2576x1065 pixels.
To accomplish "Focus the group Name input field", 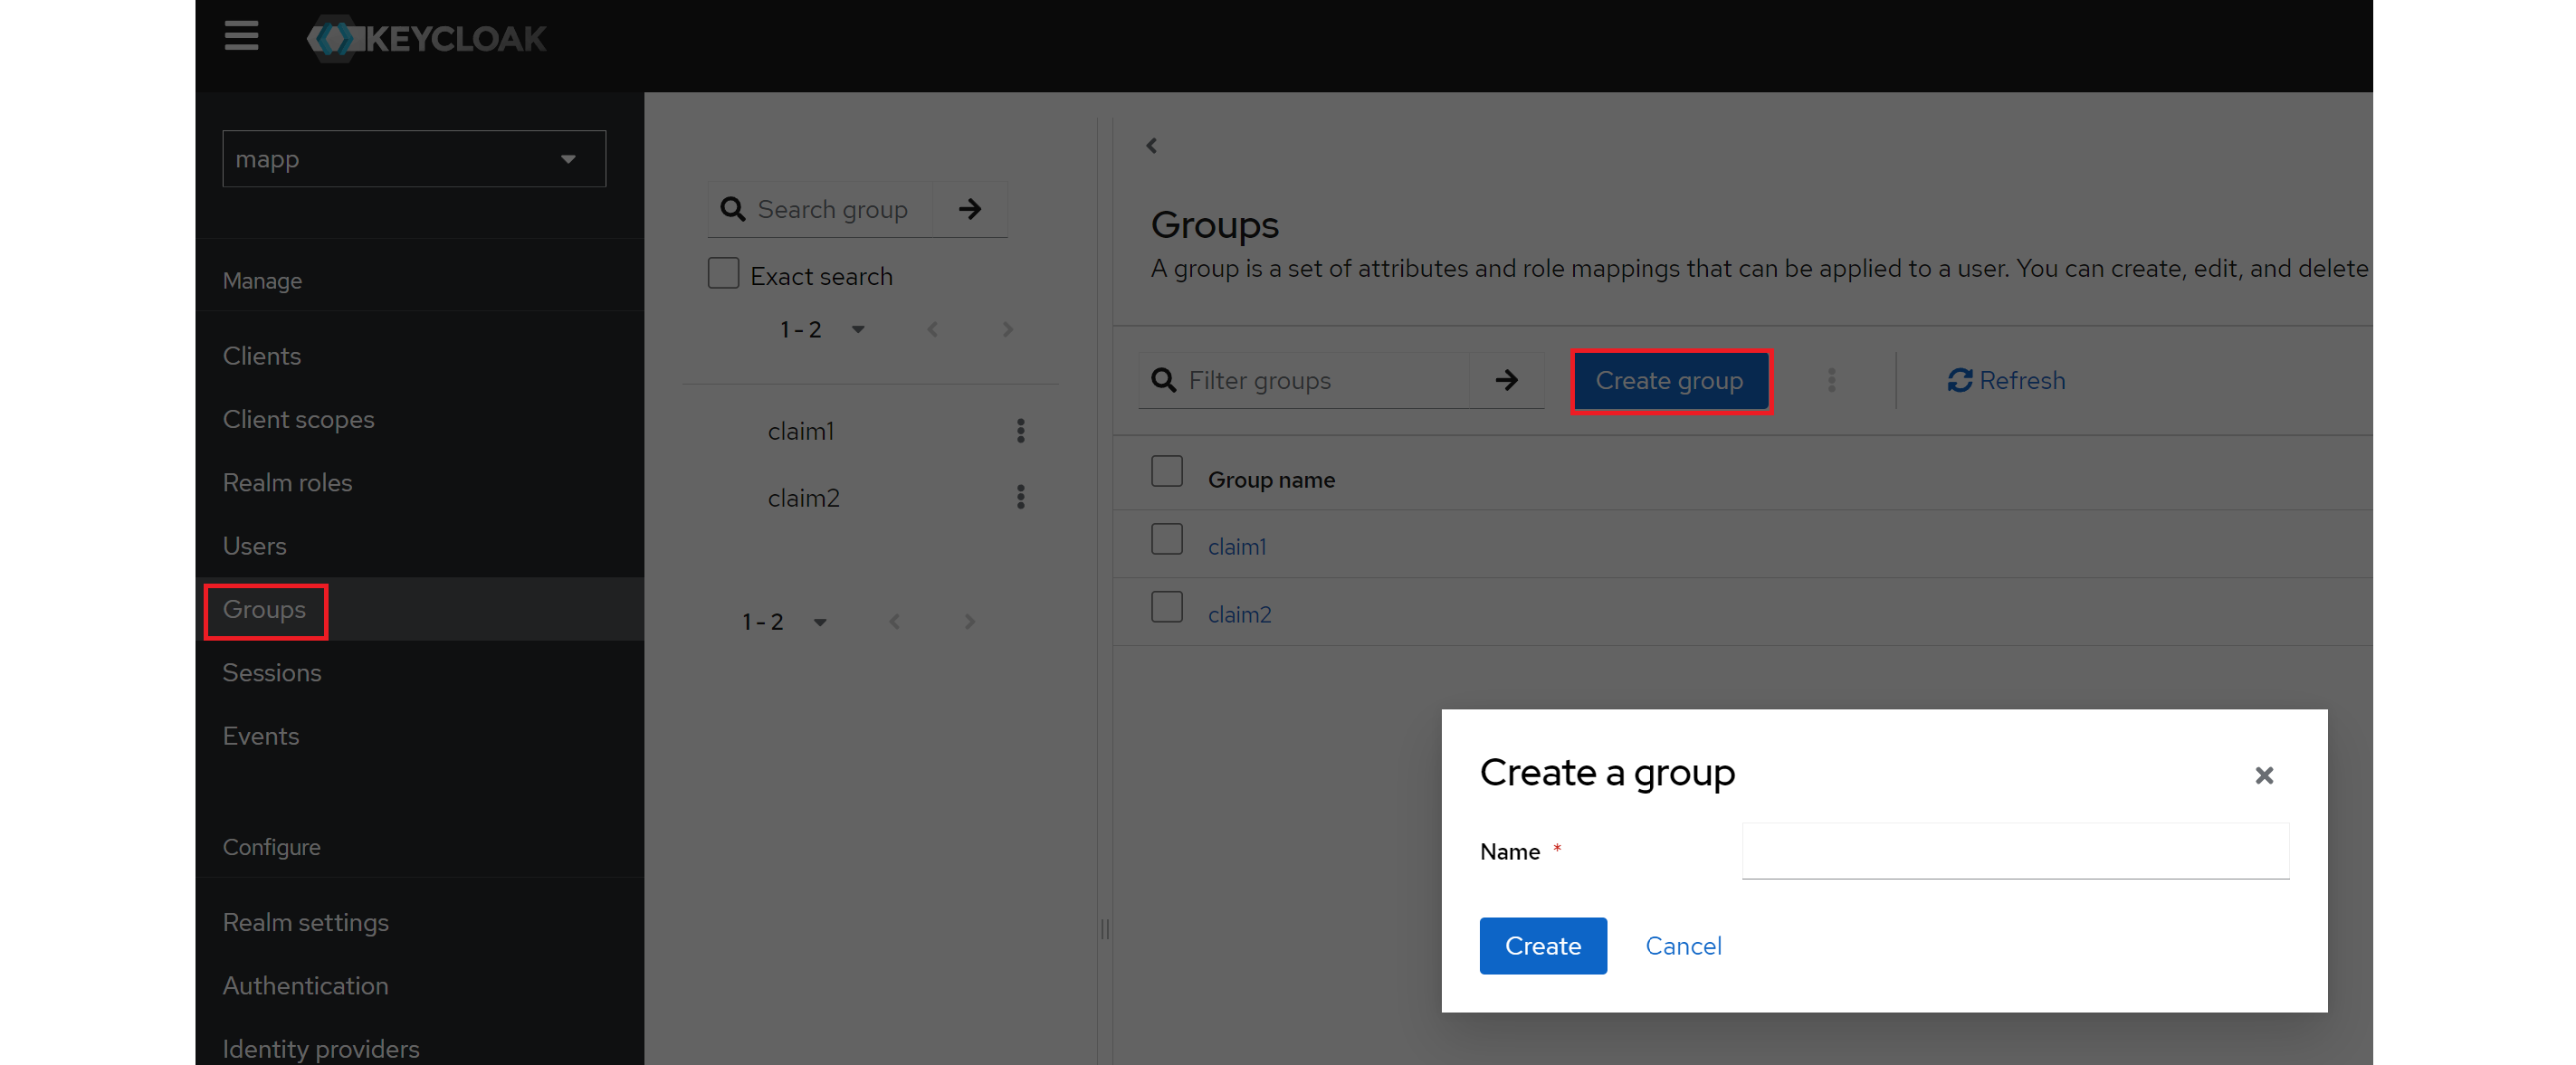I will click(2014, 851).
